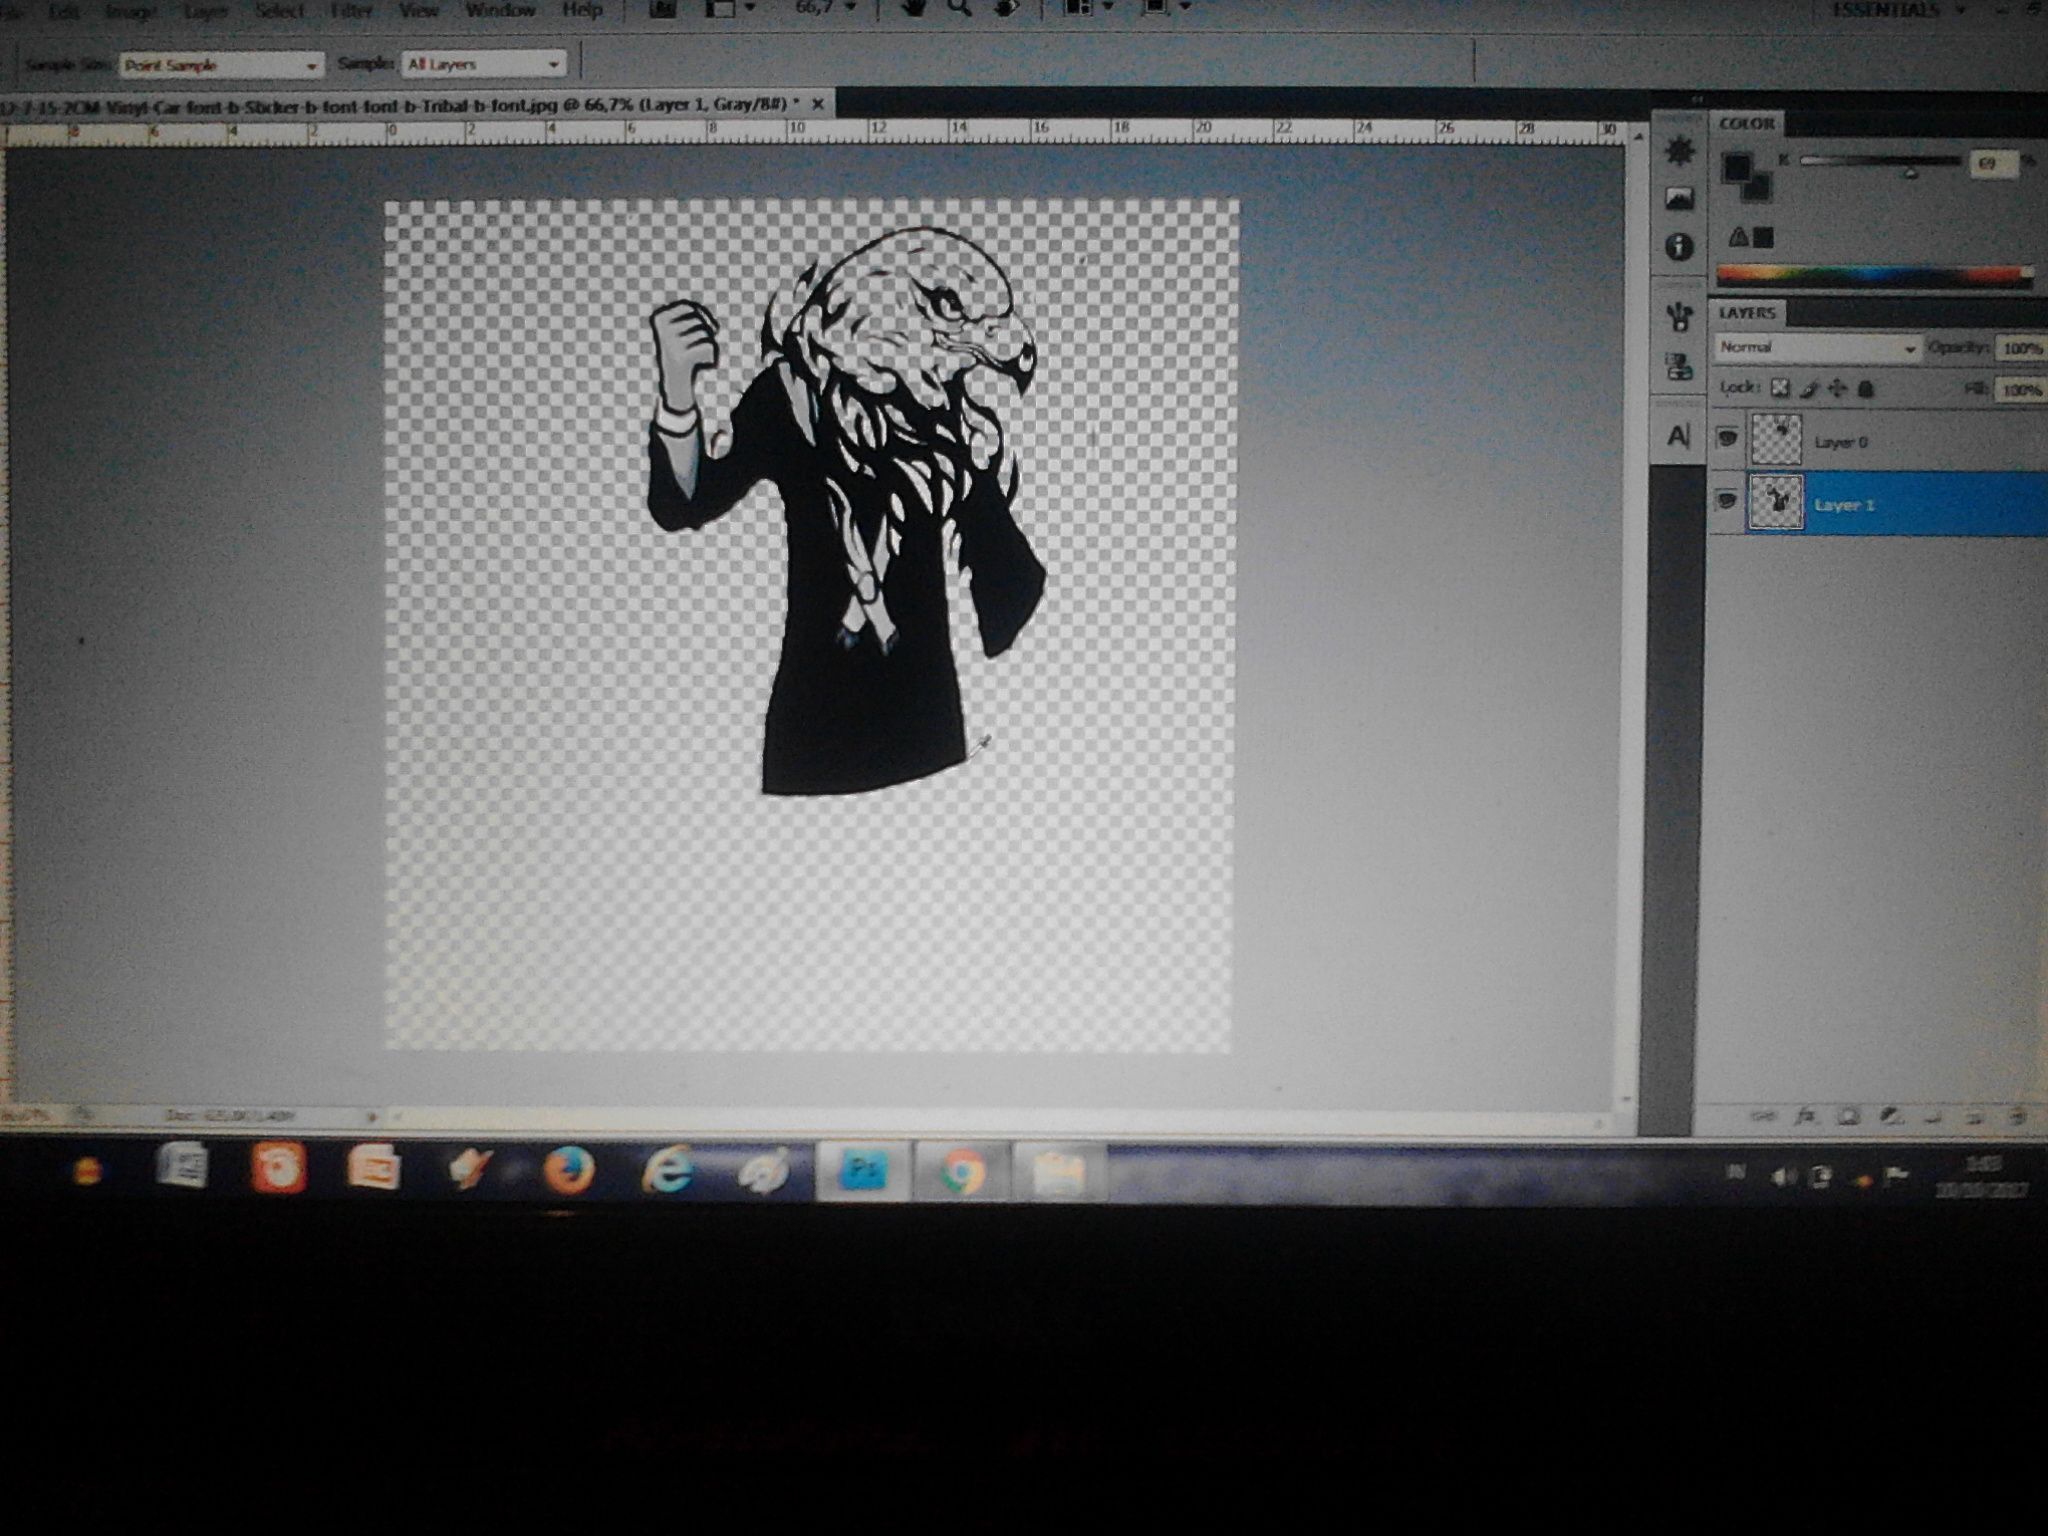The width and height of the screenshot is (2048, 1536).
Task: Open Google Chrome from the taskbar
Action: point(961,1171)
